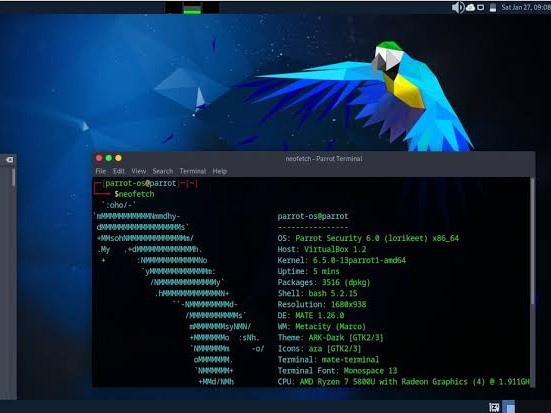
Task: Open the clock showing Sat Jan 27
Action: [x=526, y=7]
